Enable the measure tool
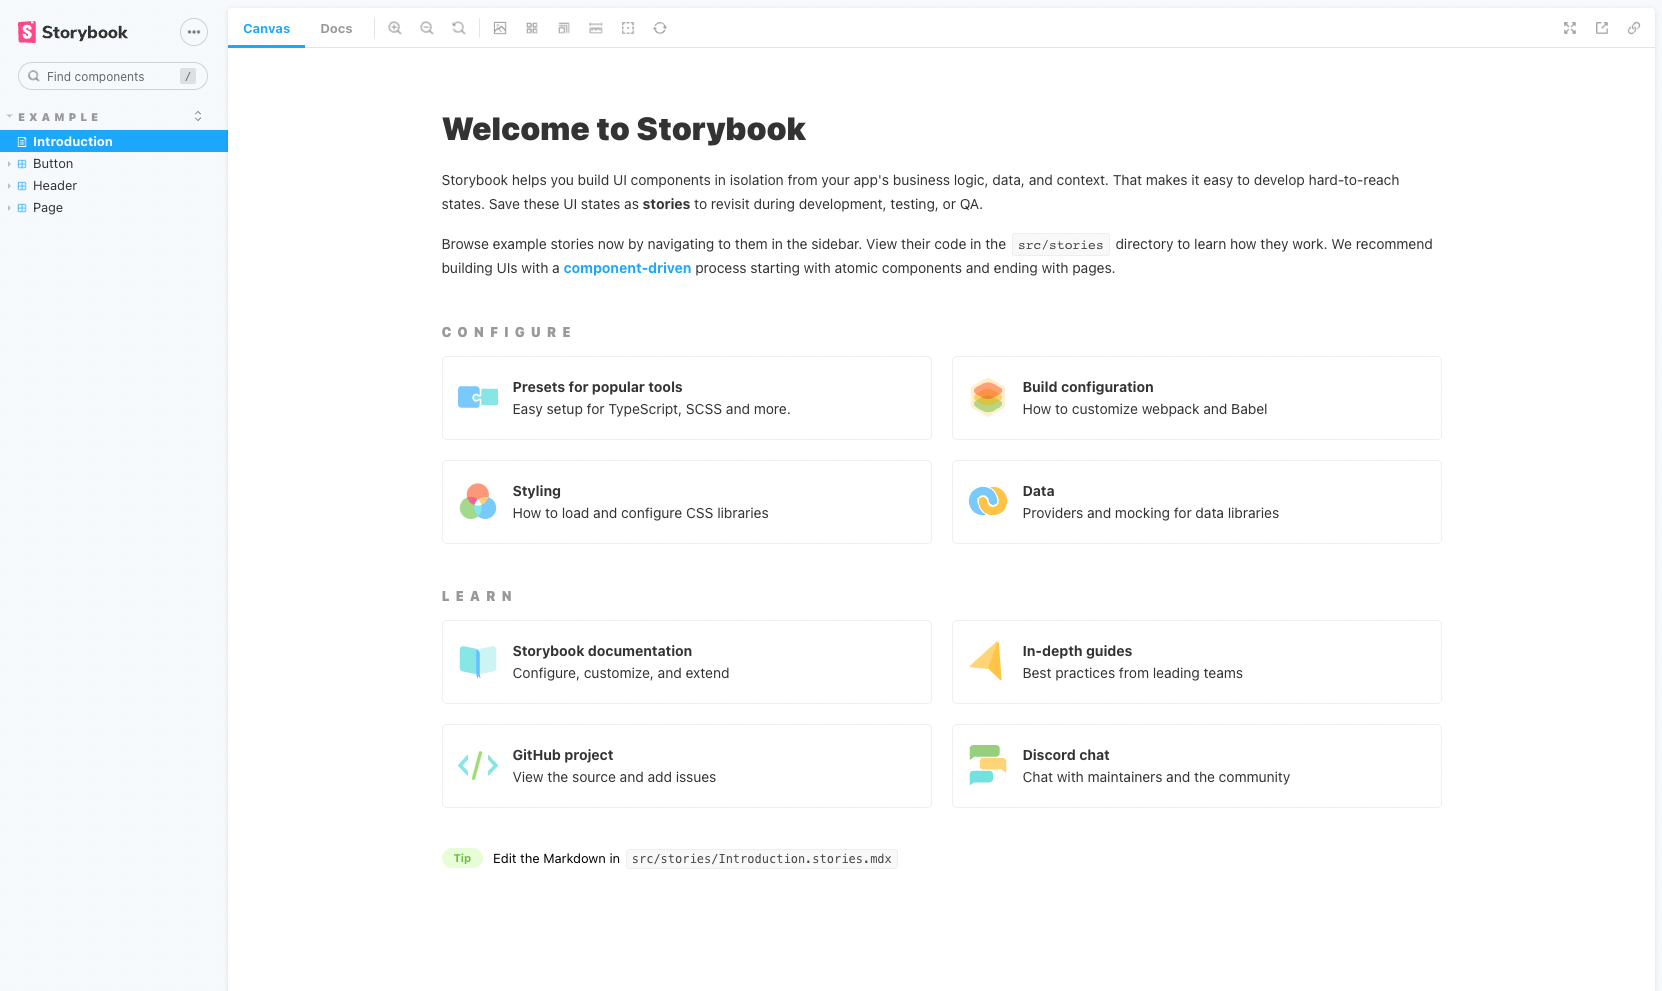Screen dimensions: 1662x991 tap(596, 28)
